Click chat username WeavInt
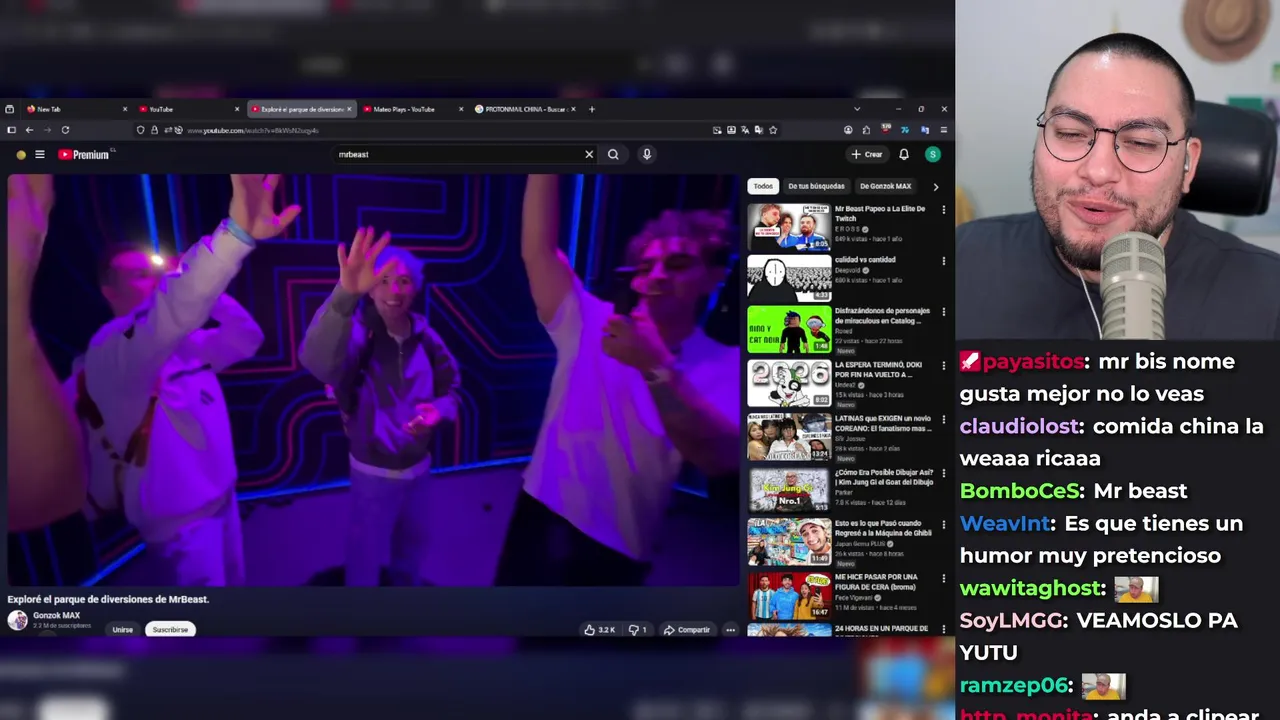Screen dimensions: 1280x720 (x=1005, y=524)
